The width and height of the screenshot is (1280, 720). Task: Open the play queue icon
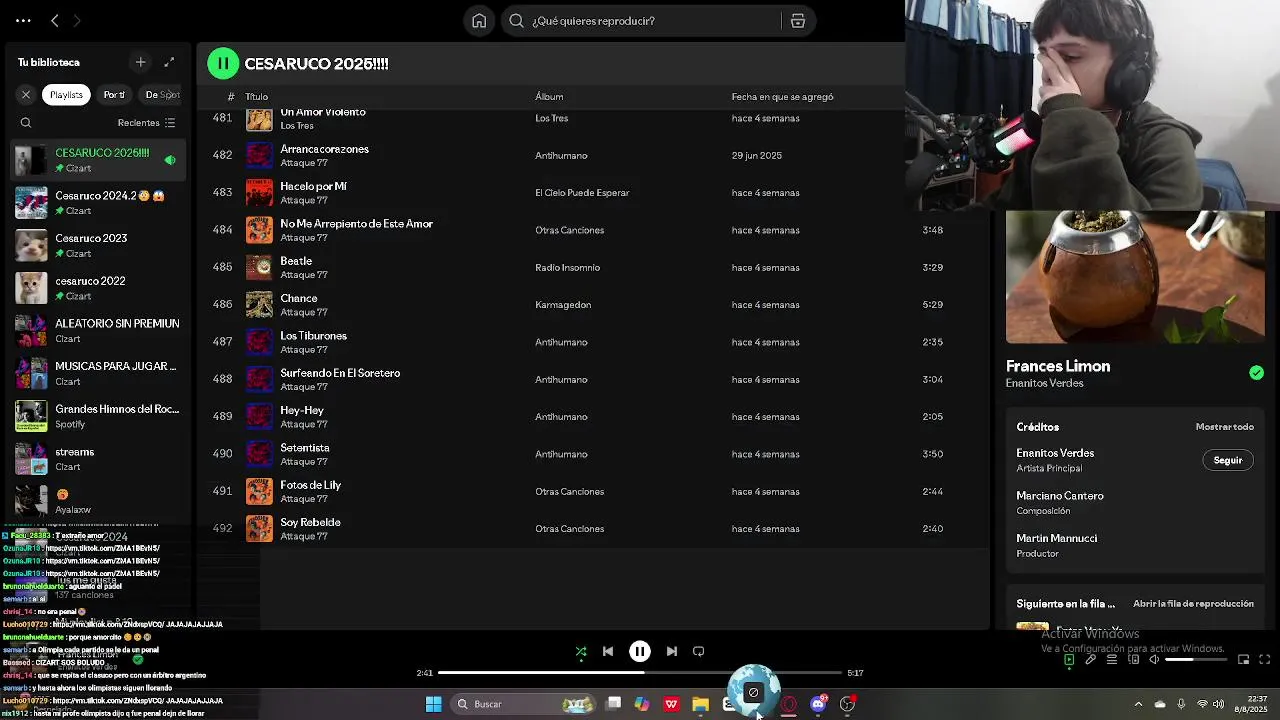pos(1111,660)
